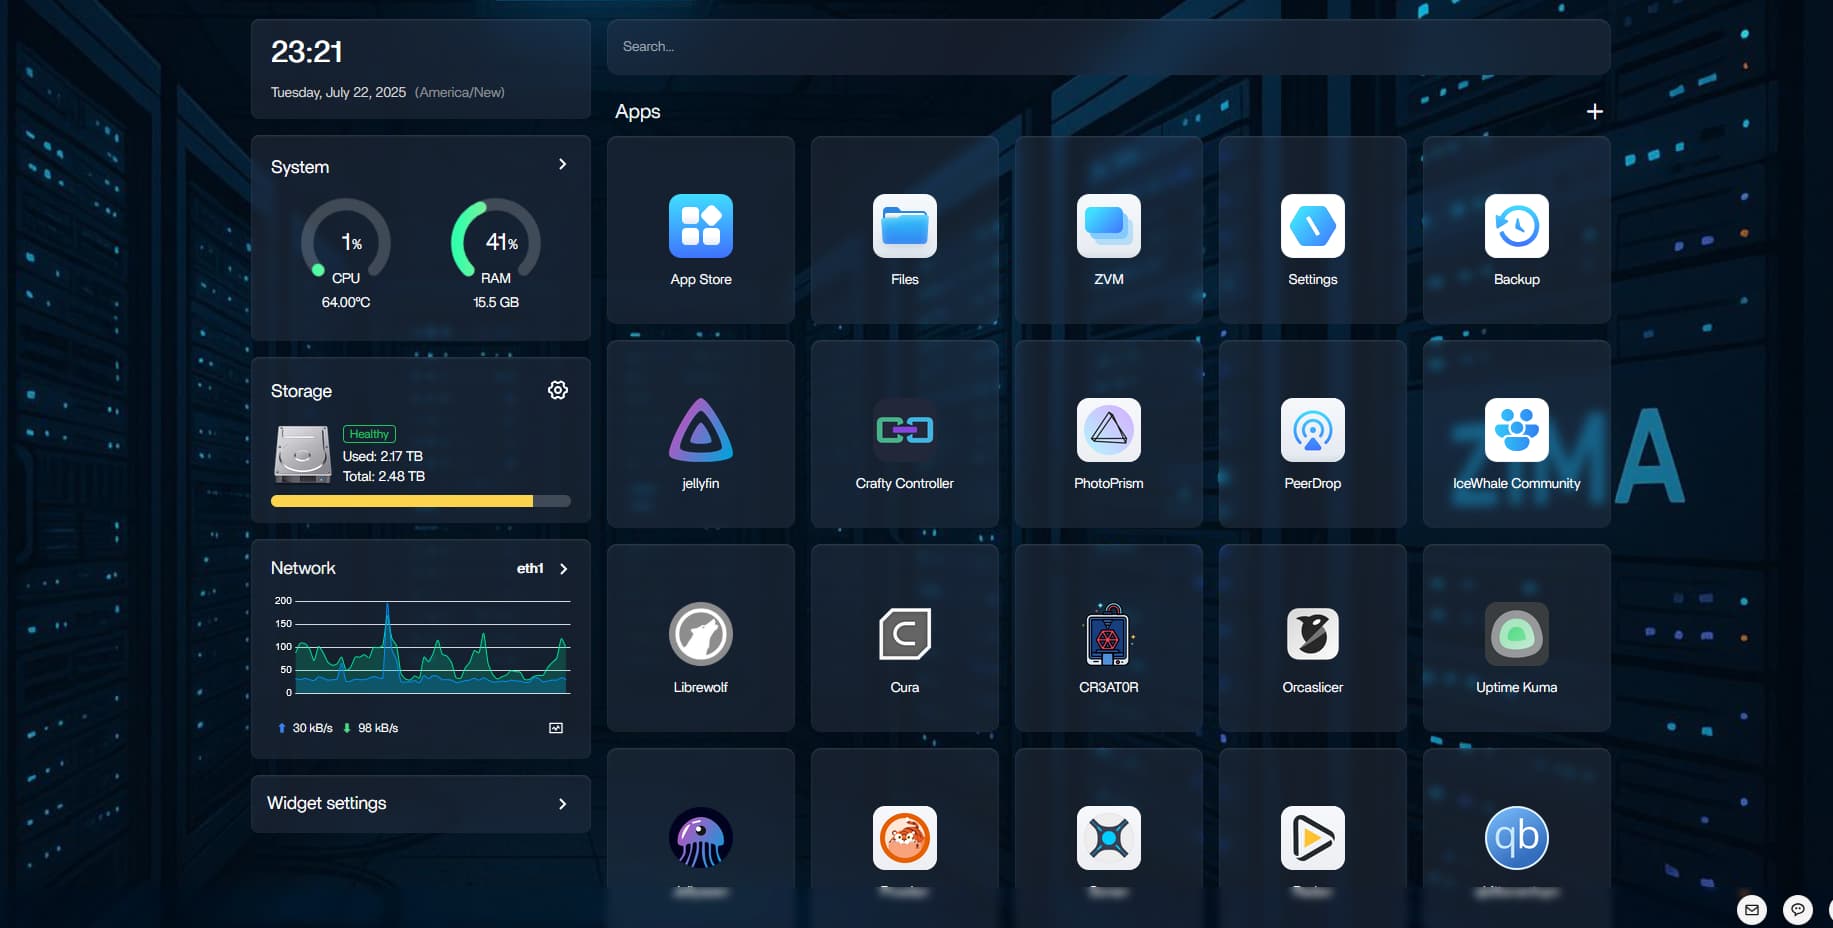The height and width of the screenshot is (928, 1833).
Task: Click the 23:21 clock
Action: coord(307,51)
